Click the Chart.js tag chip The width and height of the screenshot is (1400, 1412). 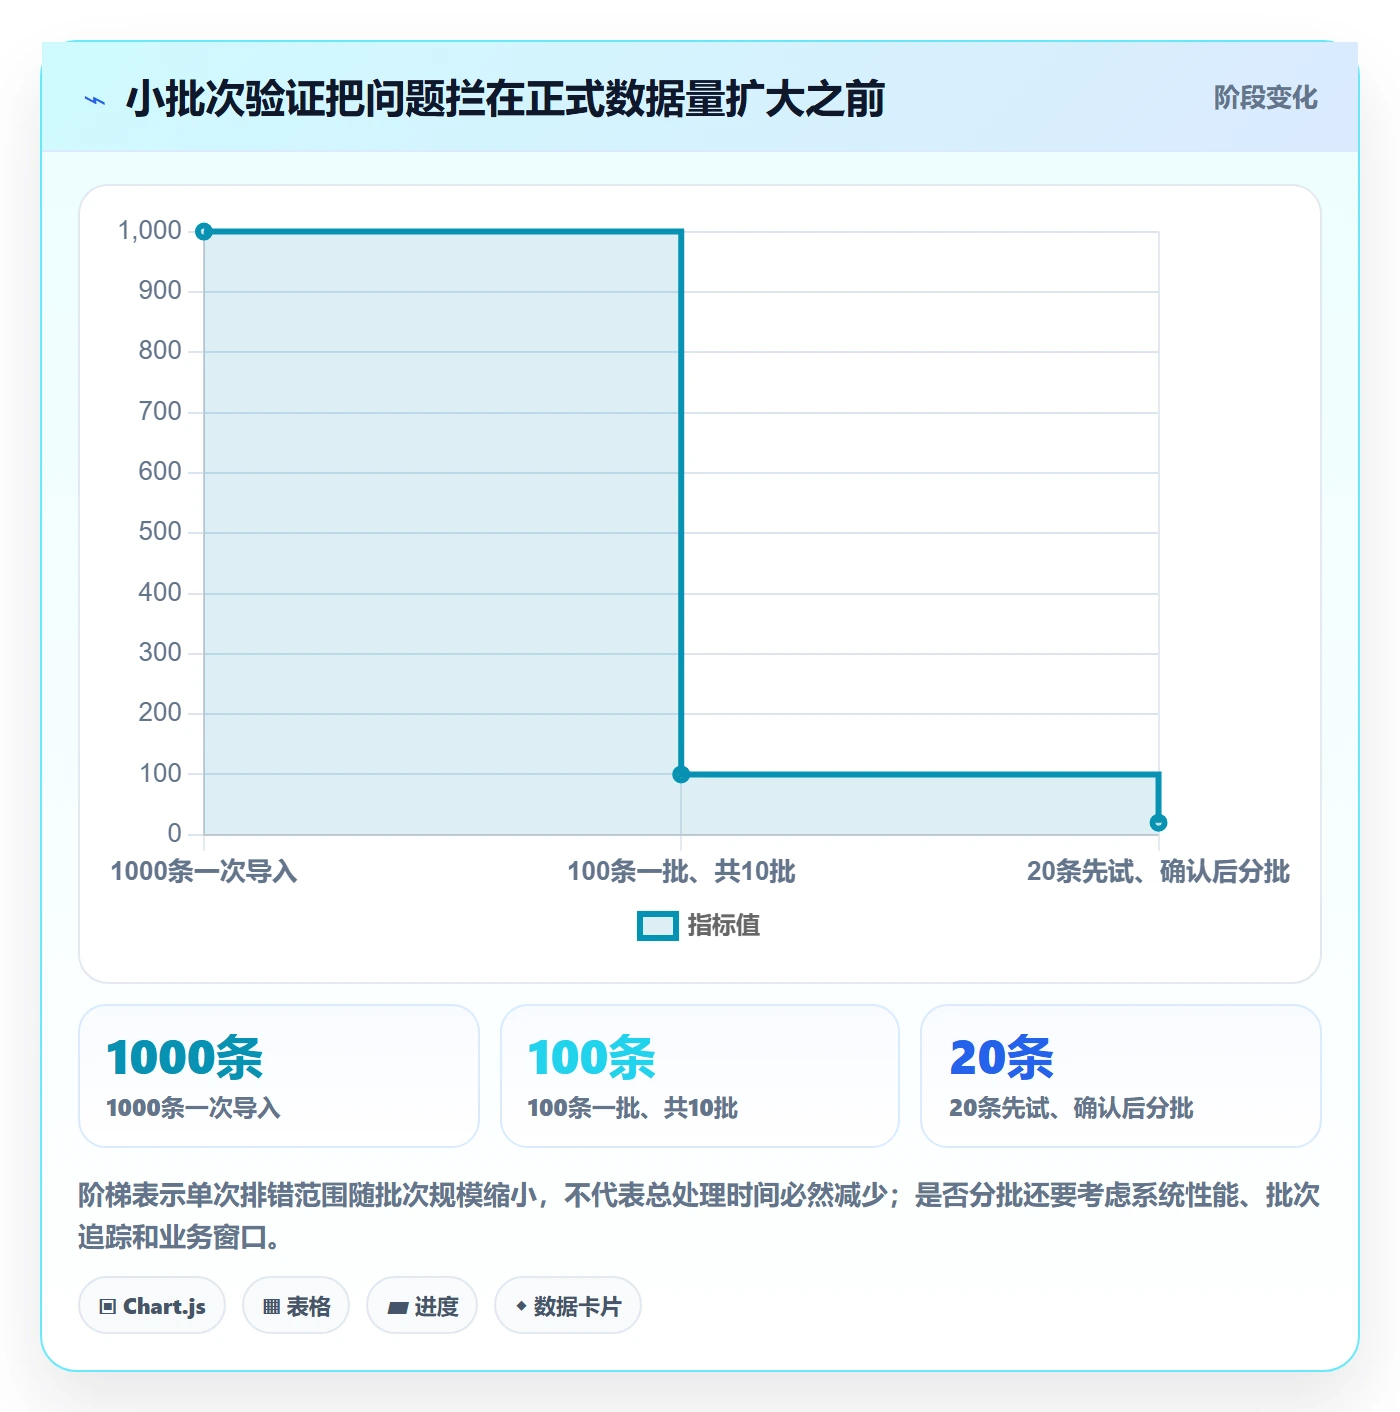(x=152, y=1306)
